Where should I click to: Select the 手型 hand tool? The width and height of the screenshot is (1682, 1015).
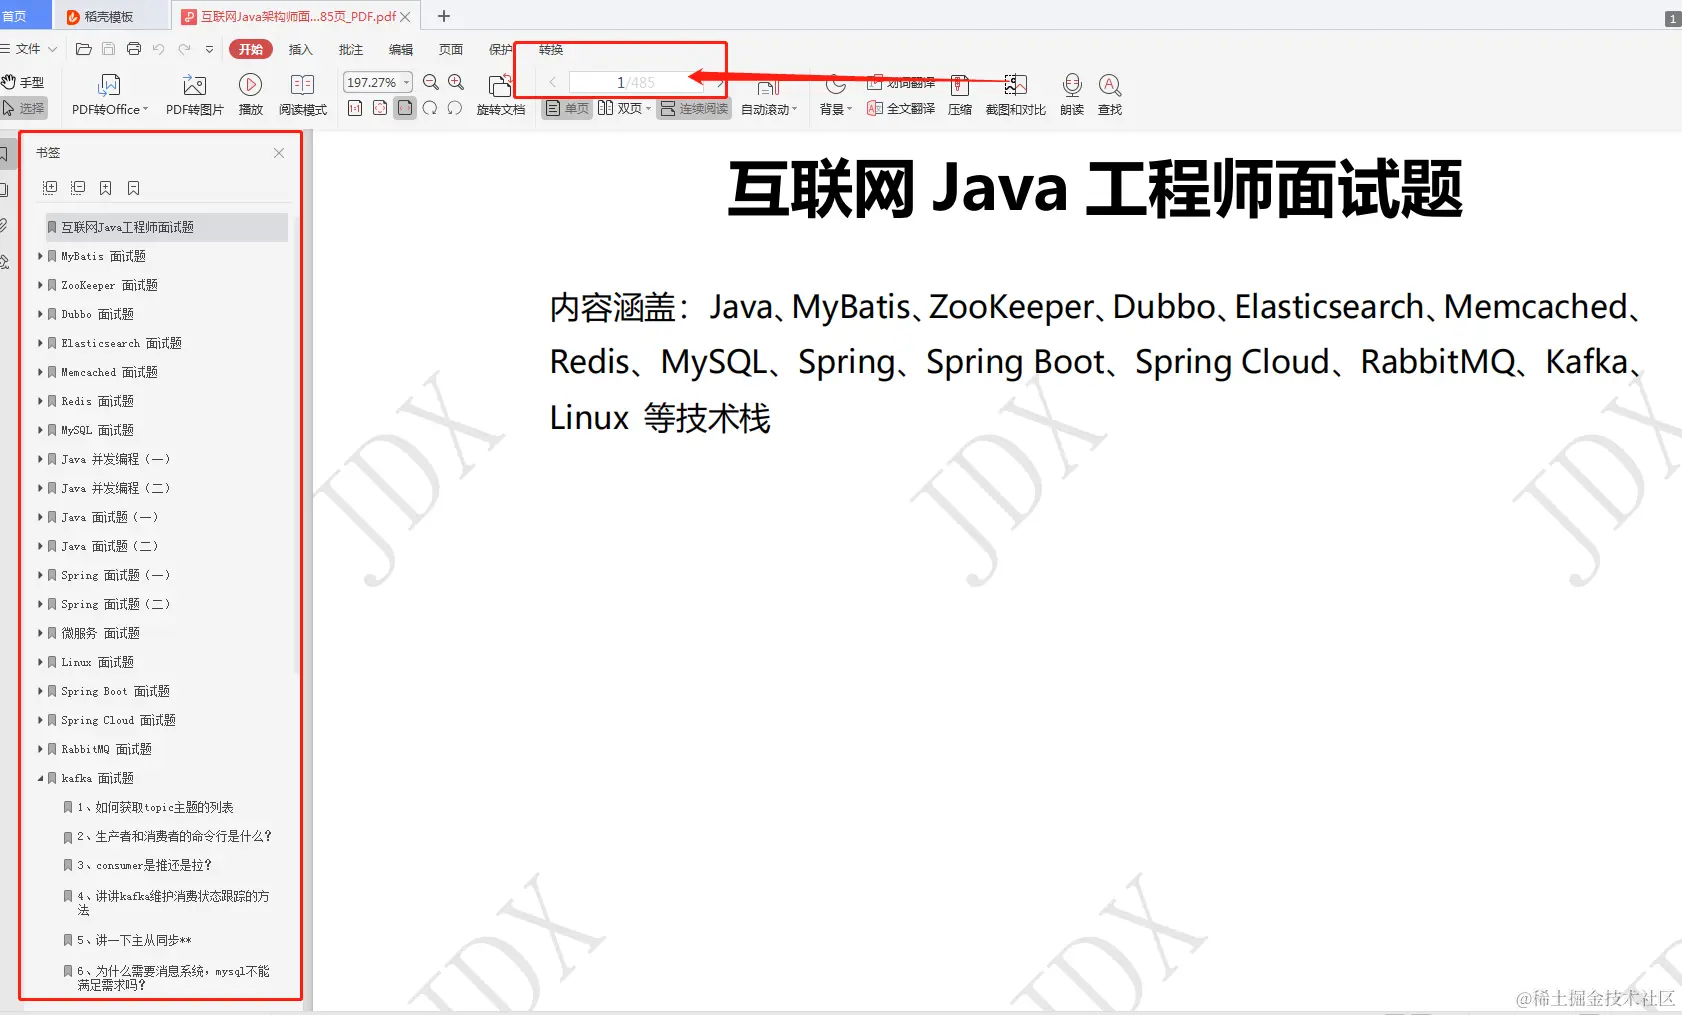[25, 81]
